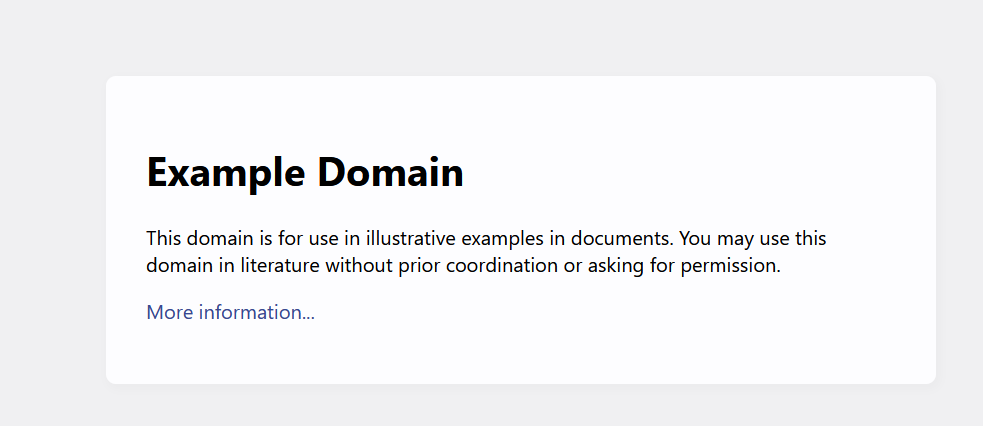Image resolution: width=983 pixels, height=426 pixels.
Task: Click the first line of paragraph text
Action: (485, 239)
